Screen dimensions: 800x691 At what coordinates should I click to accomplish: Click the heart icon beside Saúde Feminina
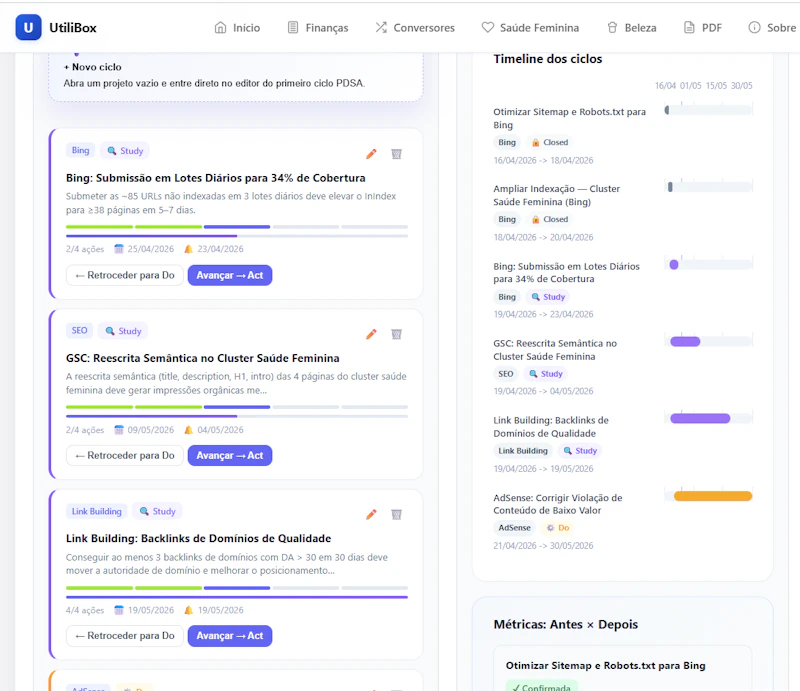(488, 28)
